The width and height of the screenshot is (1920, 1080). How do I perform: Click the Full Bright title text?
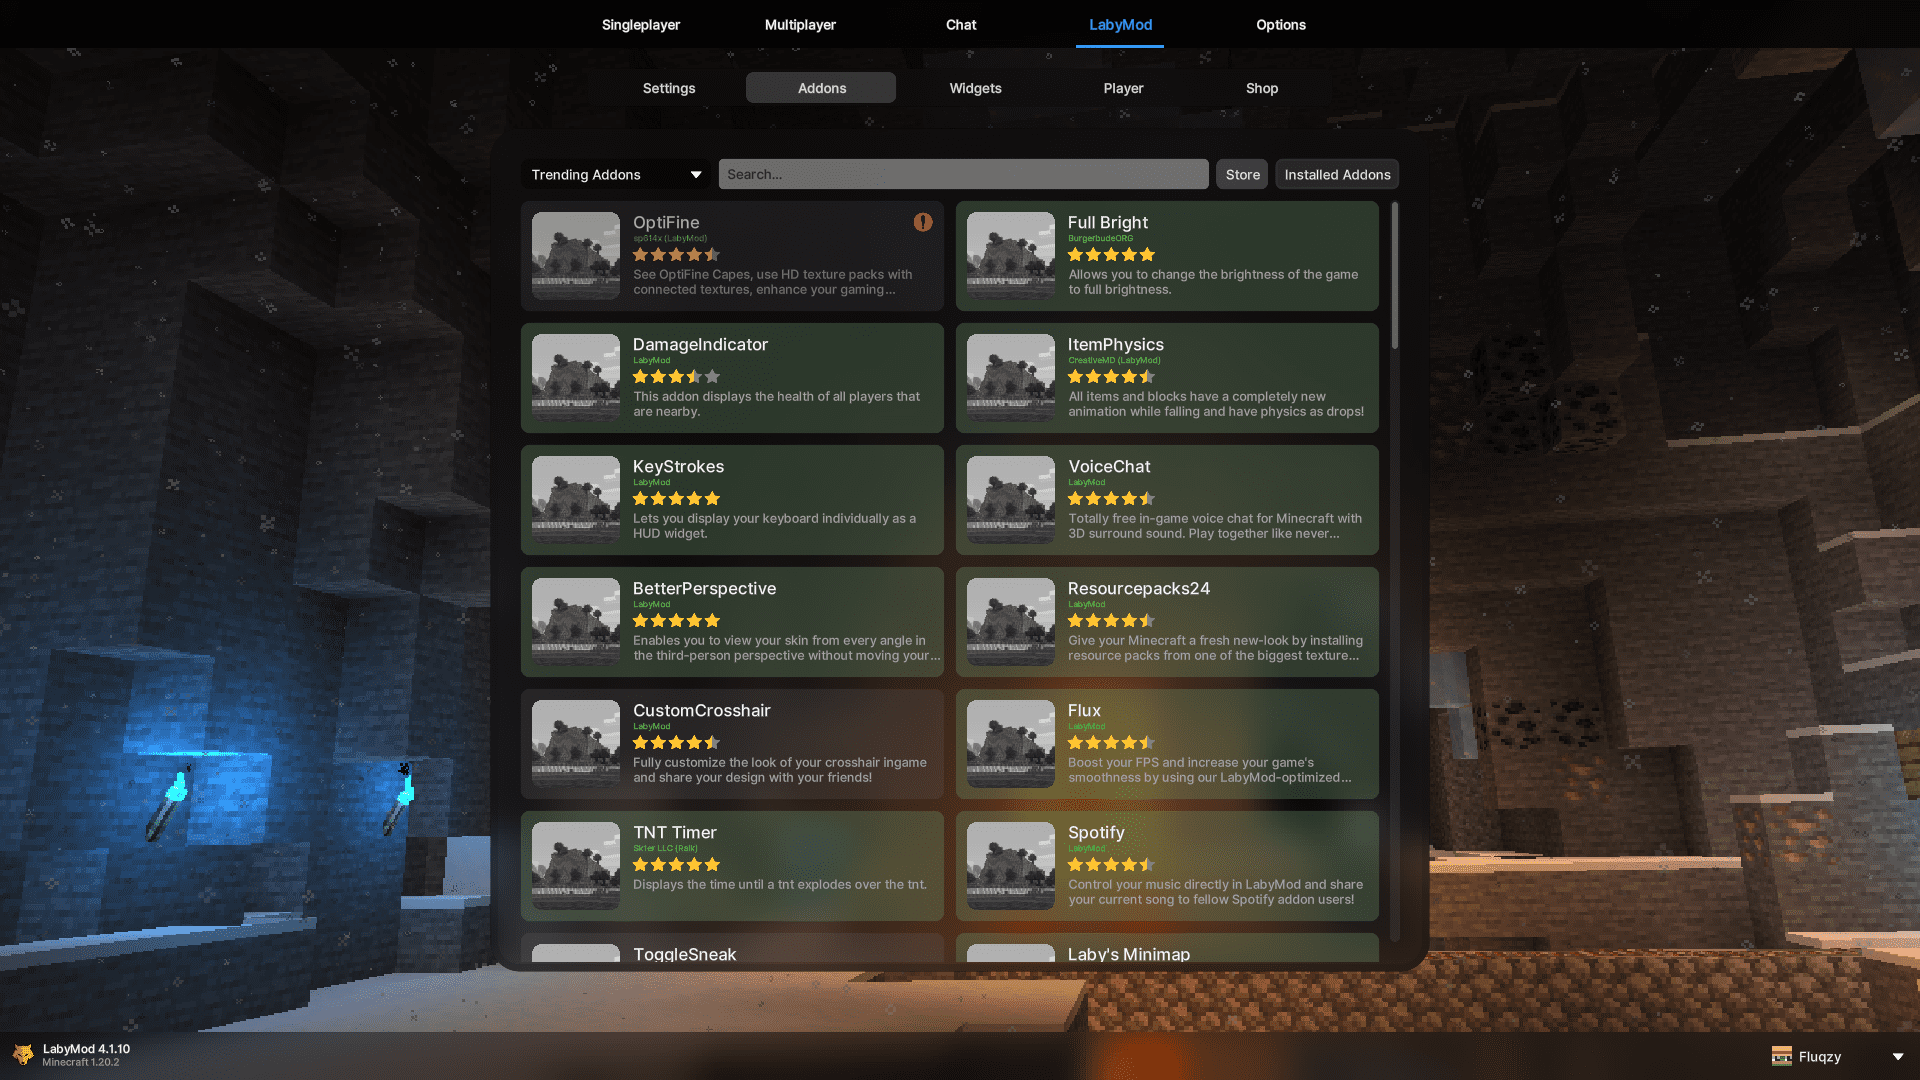point(1107,222)
